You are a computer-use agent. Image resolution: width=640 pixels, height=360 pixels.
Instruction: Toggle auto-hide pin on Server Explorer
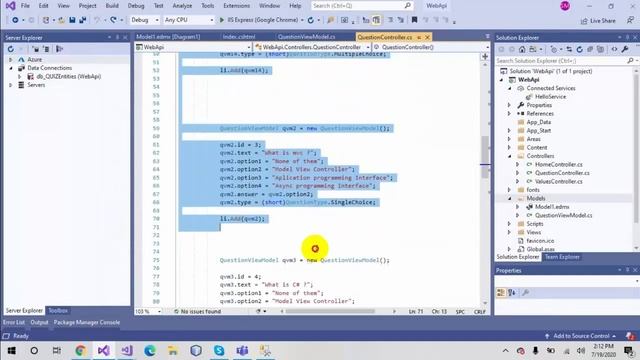118,37
